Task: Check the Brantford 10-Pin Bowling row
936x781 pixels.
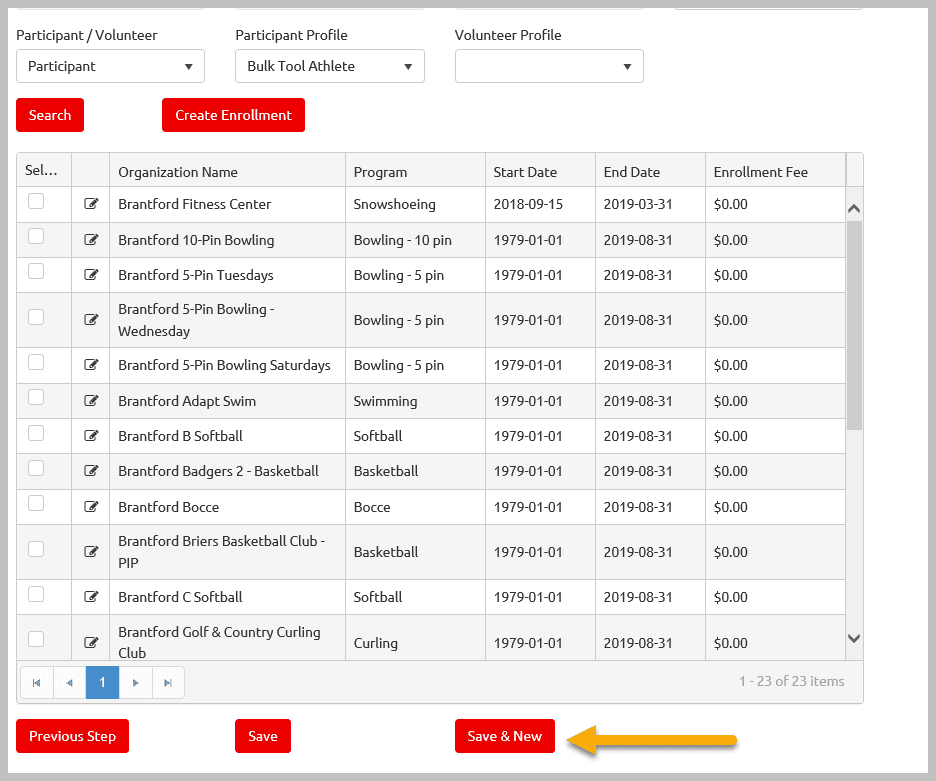Action: click(x=36, y=236)
